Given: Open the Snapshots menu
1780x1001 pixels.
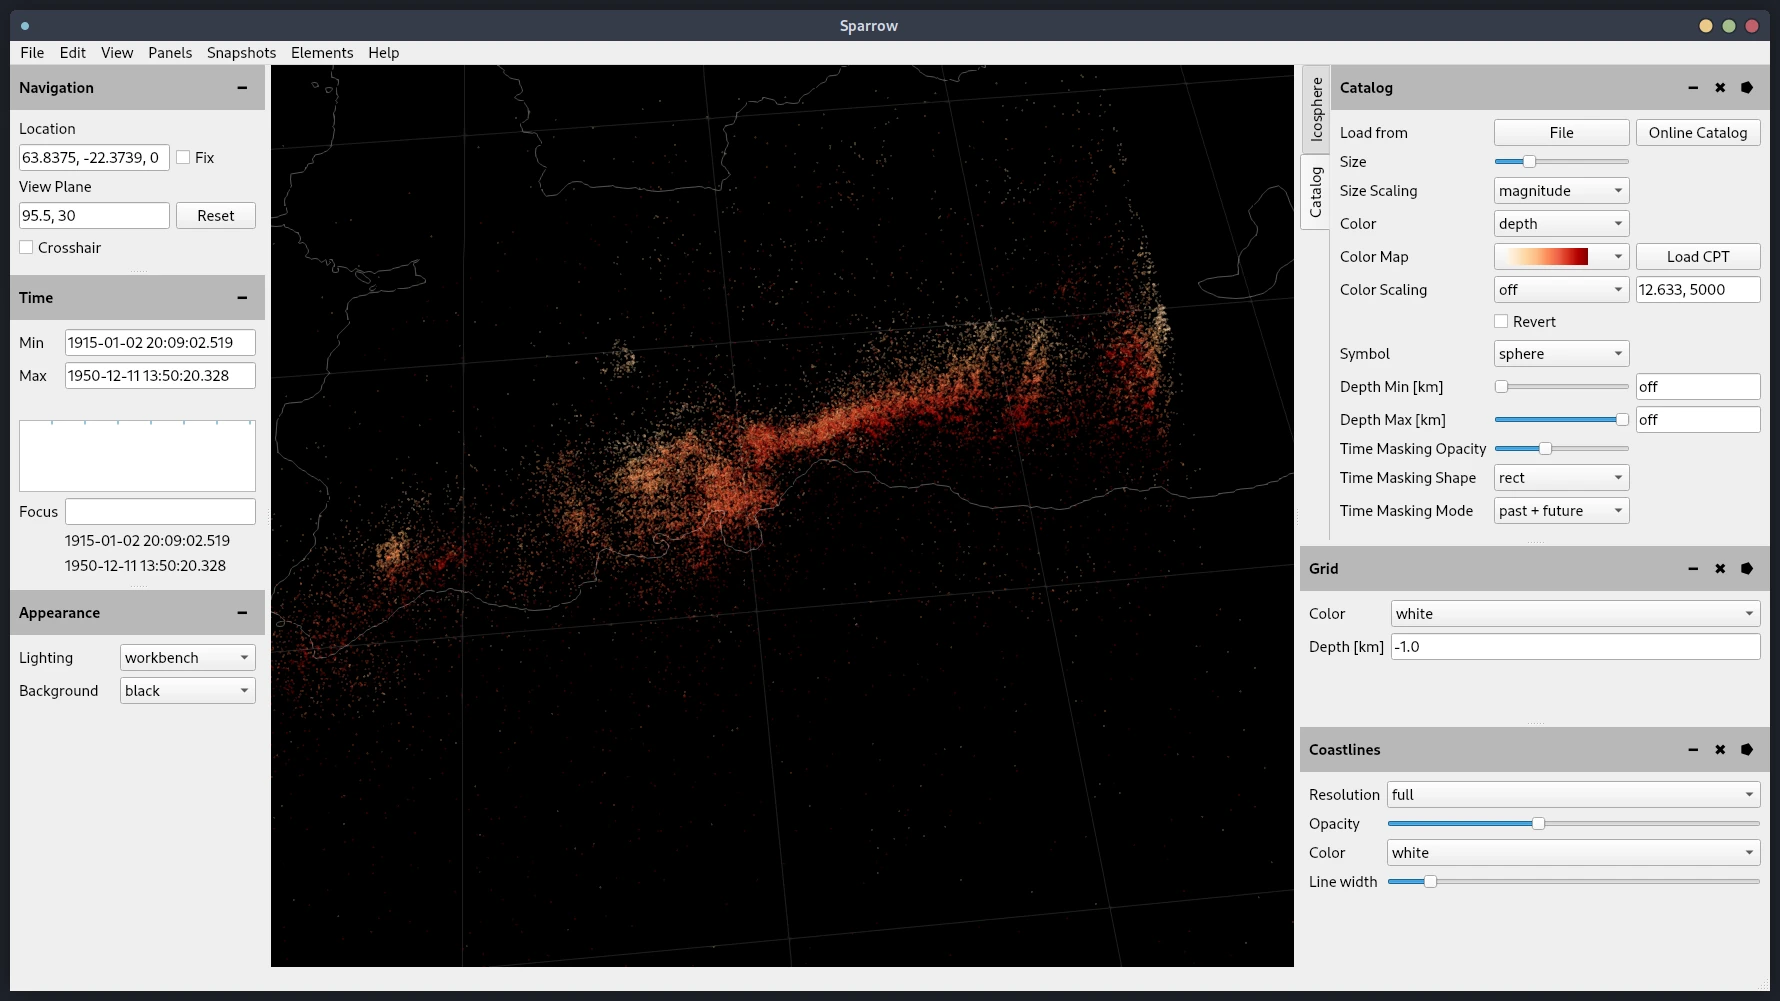Looking at the screenshot, I should pyautogui.click(x=241, y=53).
